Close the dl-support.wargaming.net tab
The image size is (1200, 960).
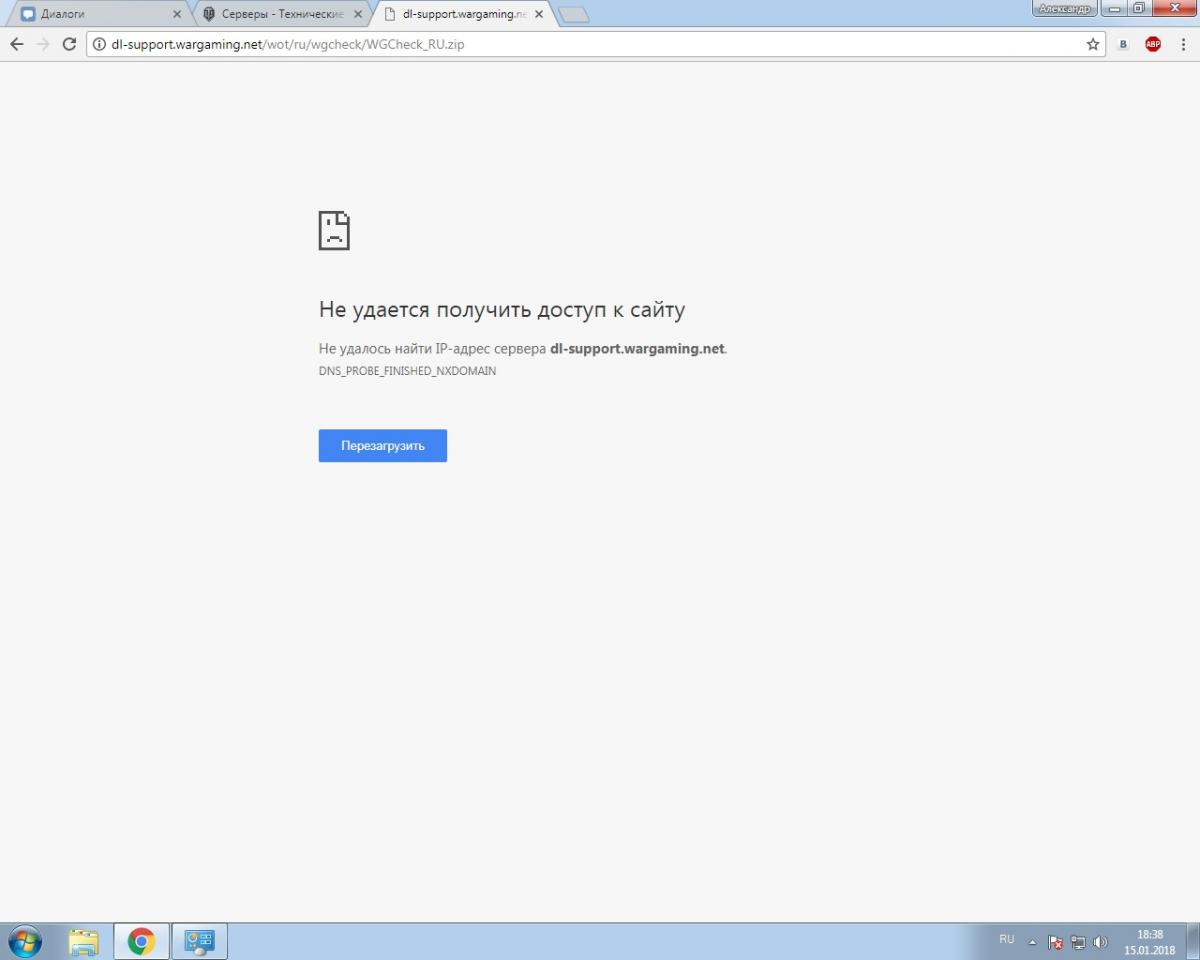click(538, 15)
